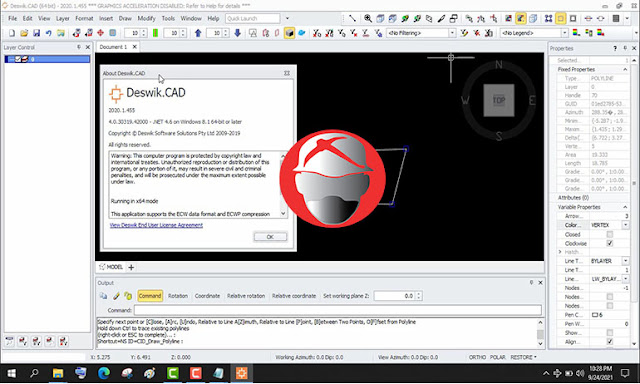Screen dimensions: 640x384
Task: Switch to the MODEL tab
Action: (x=111, y=267)
